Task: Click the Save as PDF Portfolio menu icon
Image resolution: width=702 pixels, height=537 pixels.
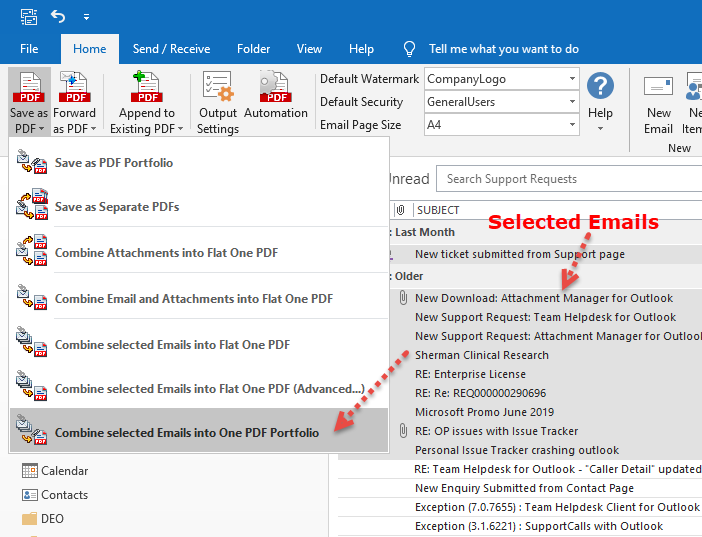Action: click(x=32, y=162)
